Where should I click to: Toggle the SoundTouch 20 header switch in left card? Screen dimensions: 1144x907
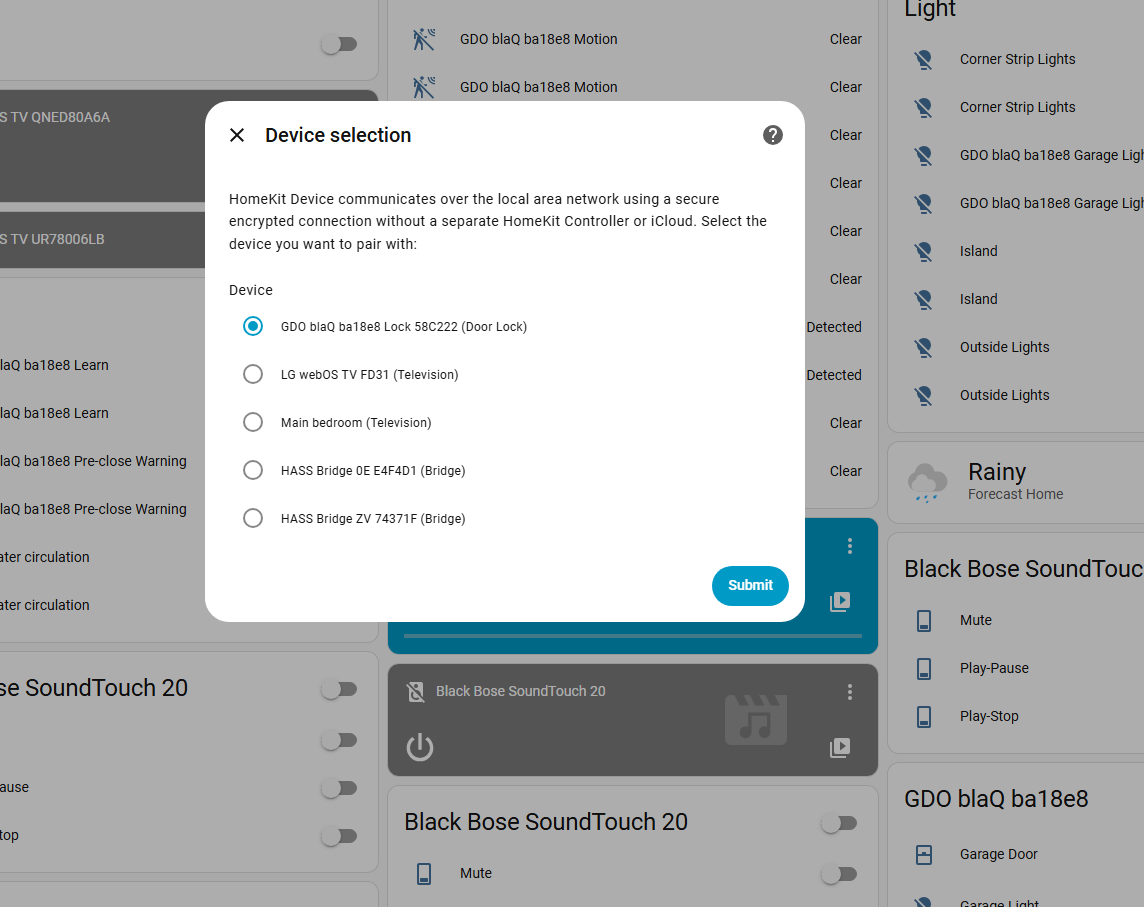click(x=339, y=689)
